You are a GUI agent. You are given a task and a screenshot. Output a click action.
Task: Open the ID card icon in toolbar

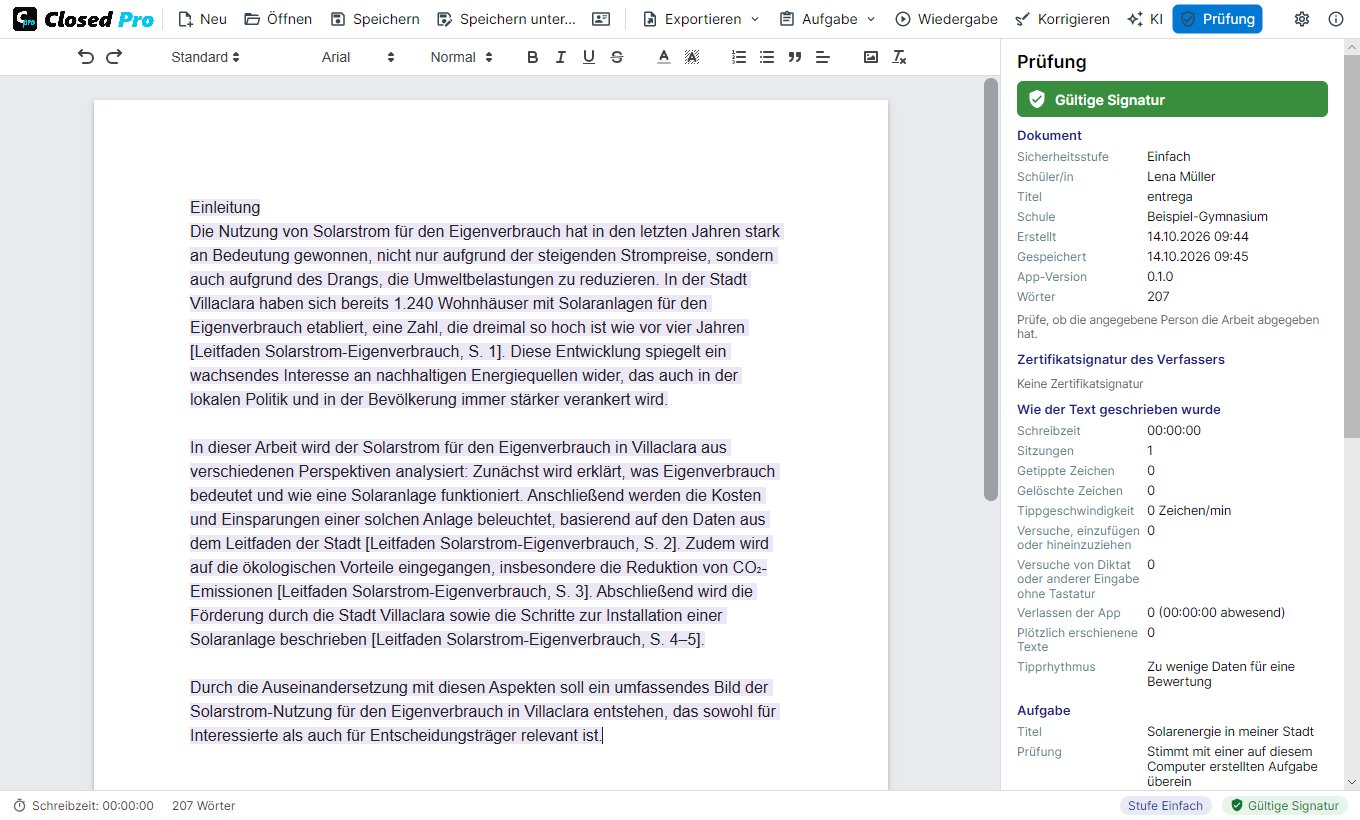coord(600,19)
